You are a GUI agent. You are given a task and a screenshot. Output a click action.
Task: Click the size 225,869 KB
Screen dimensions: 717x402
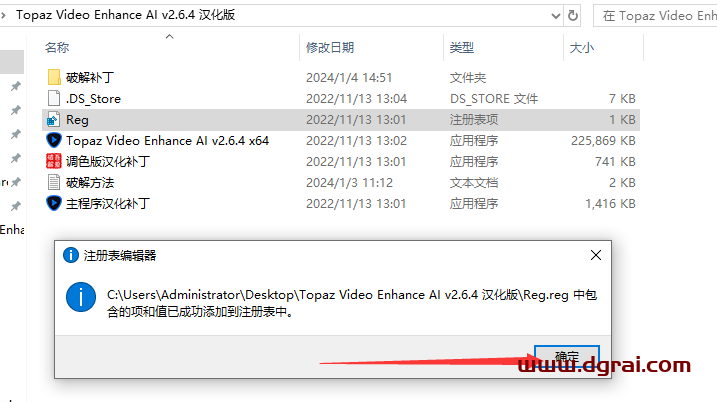coord(603,141)
